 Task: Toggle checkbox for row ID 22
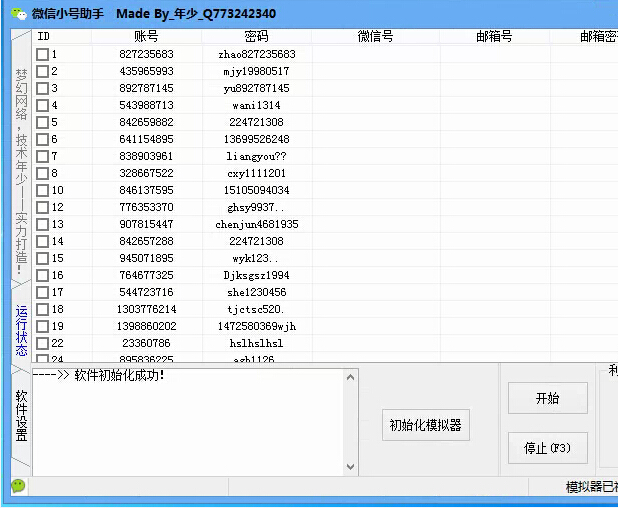pos(42,343)
